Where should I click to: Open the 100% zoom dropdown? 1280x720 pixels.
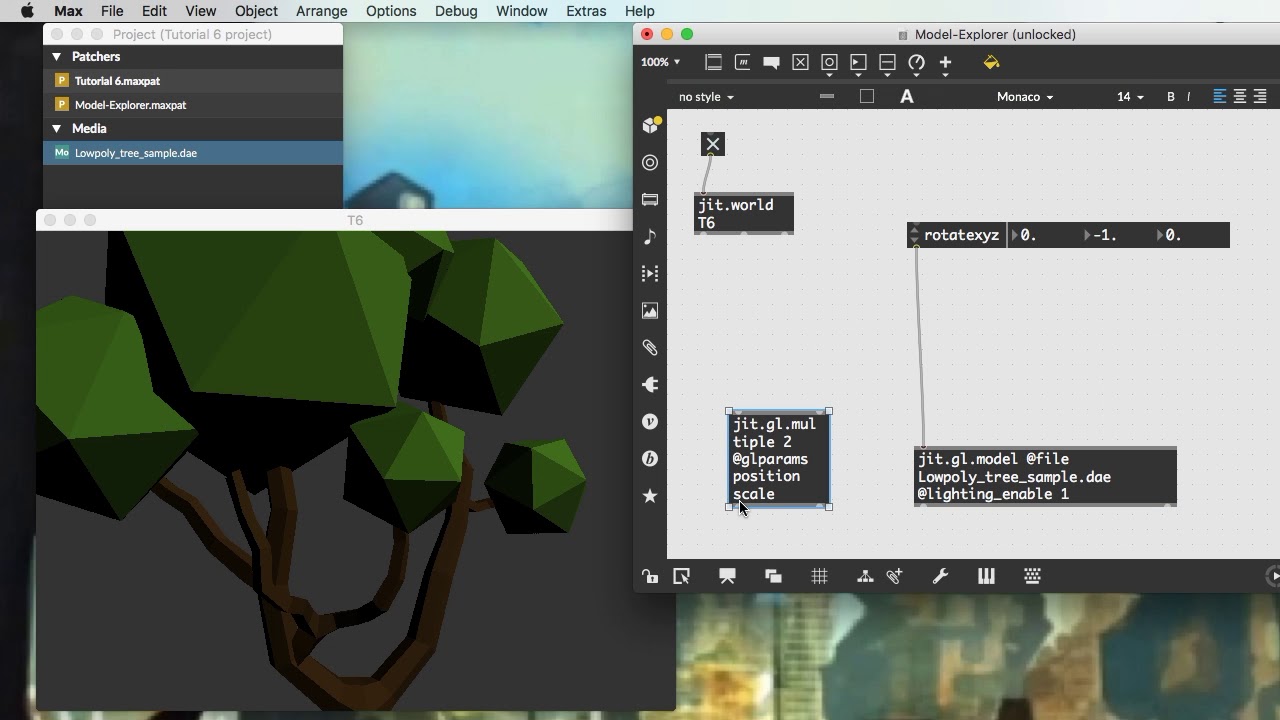pos(660,62)
